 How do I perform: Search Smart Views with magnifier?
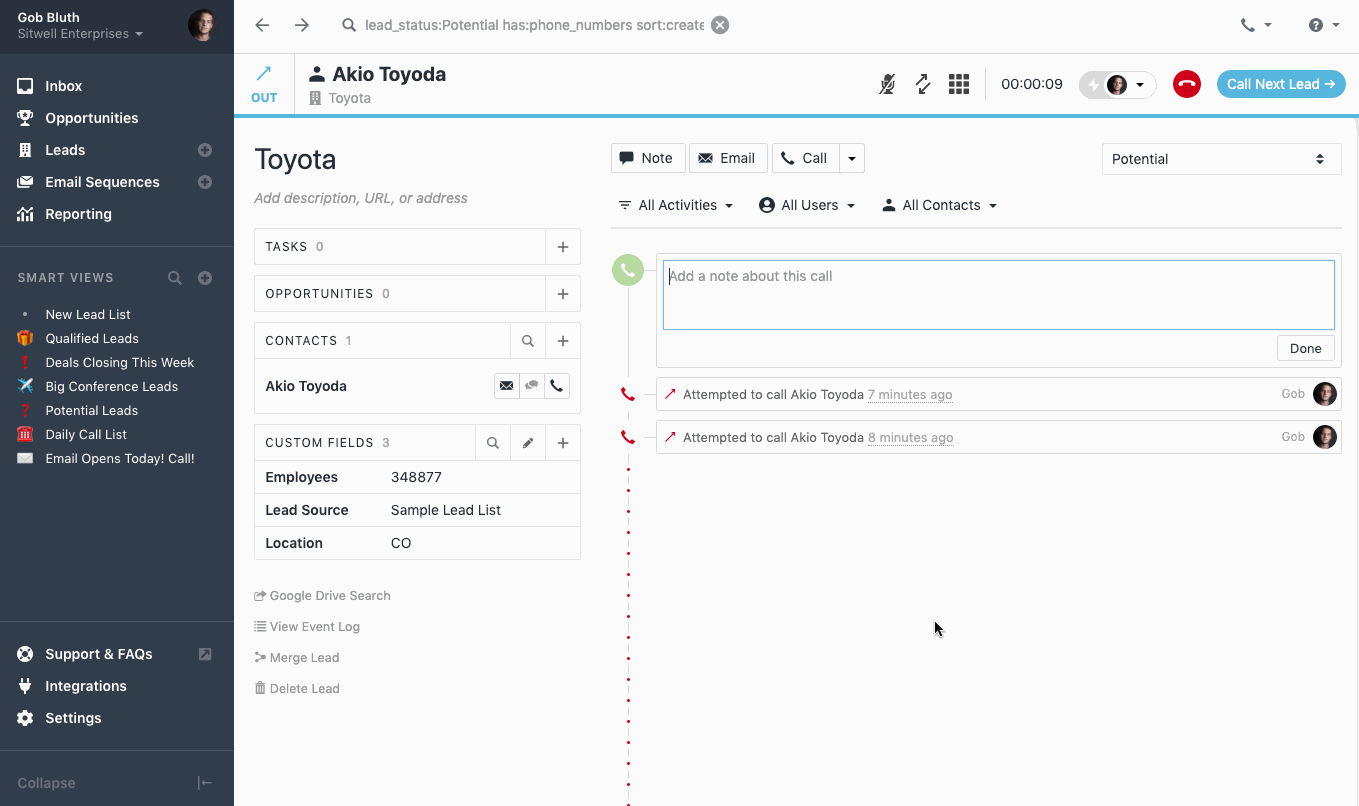tap(175, 278)
